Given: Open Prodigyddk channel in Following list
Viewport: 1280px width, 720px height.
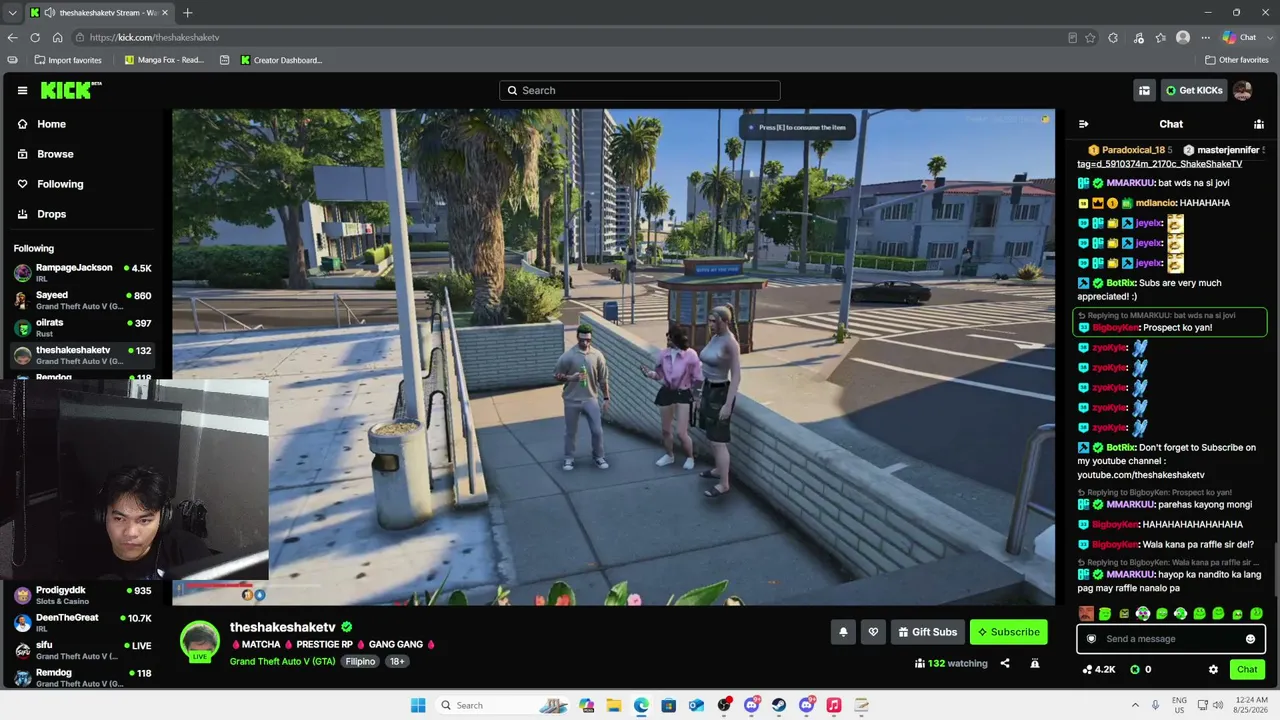Looking at the screenshot, I should point(83,595).
